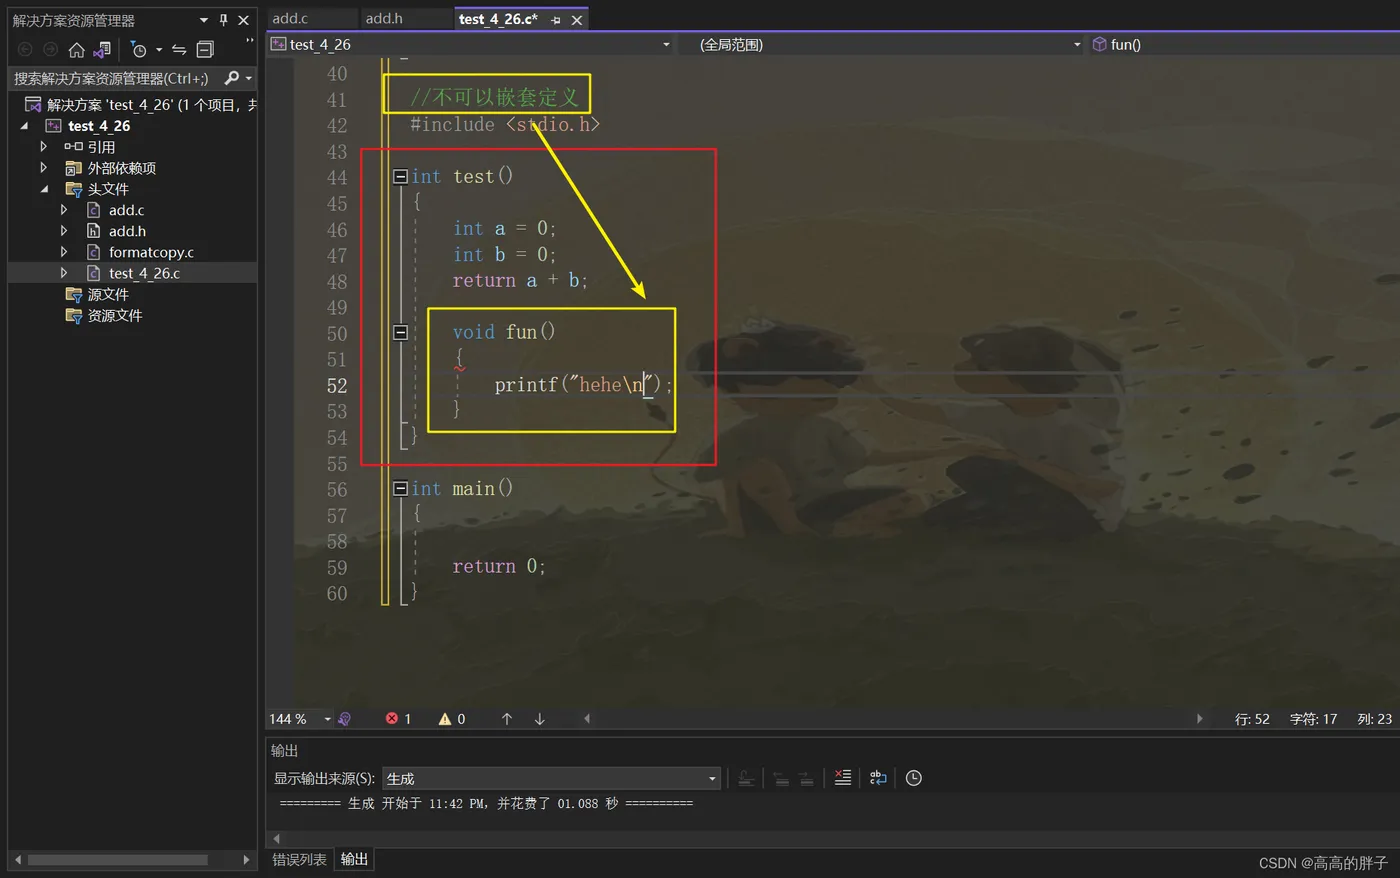Image resolution: width=1400 pixels, height=878 pixels.
Task: Expand the 外部依赖项 node
Action: point(43,168)
